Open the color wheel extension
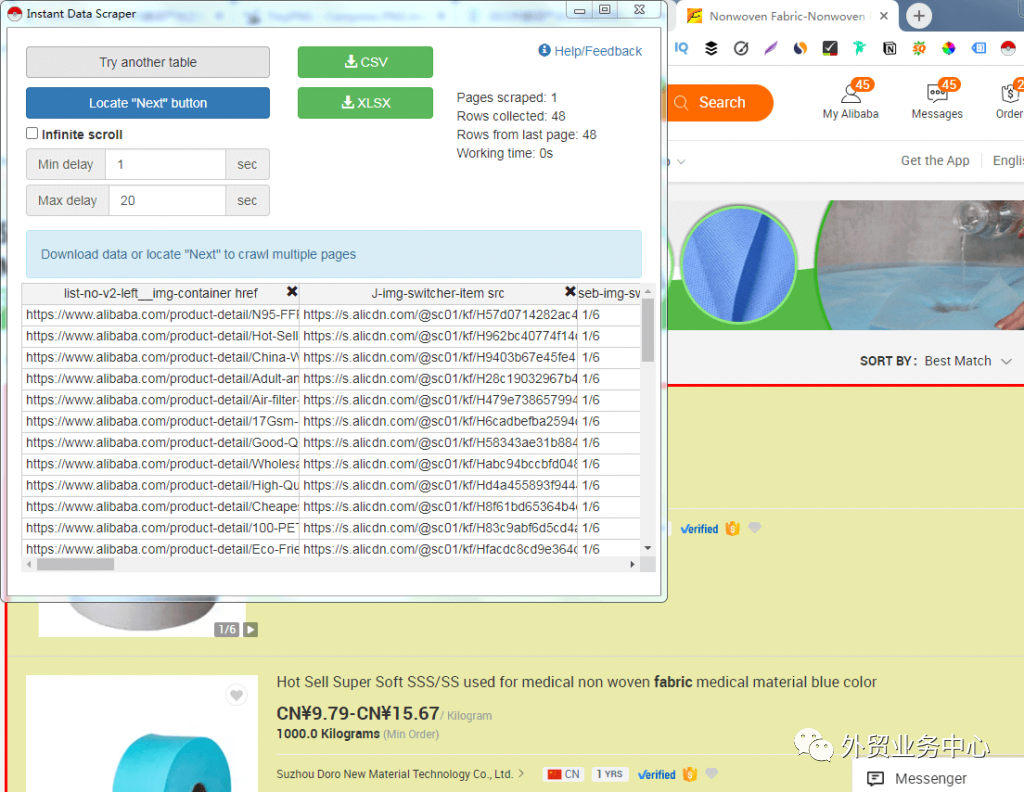 (x=948, y=48)
